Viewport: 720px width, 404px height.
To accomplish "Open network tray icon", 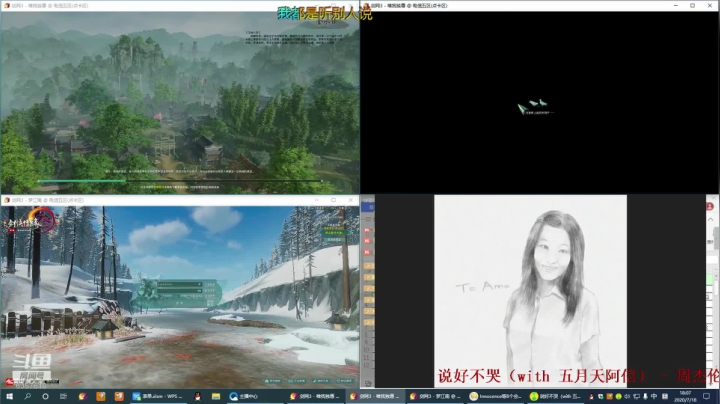I will (x=636, y=397).
